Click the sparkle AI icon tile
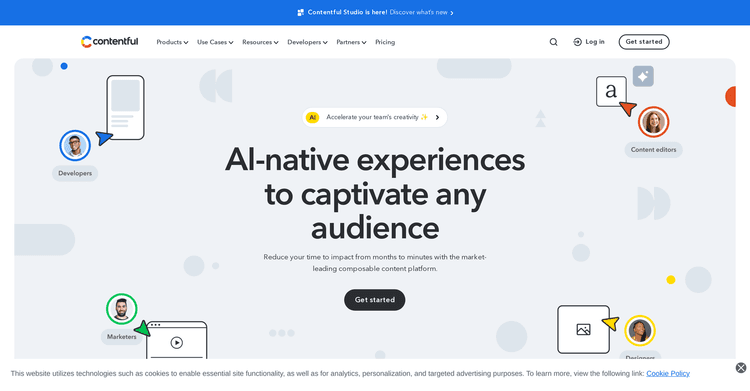750x391 pixels. (643, 76)
